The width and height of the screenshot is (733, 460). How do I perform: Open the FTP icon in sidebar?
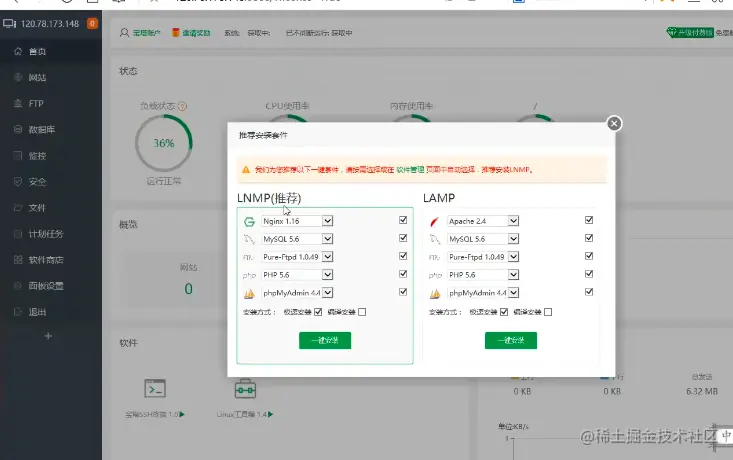pos(18,103)
